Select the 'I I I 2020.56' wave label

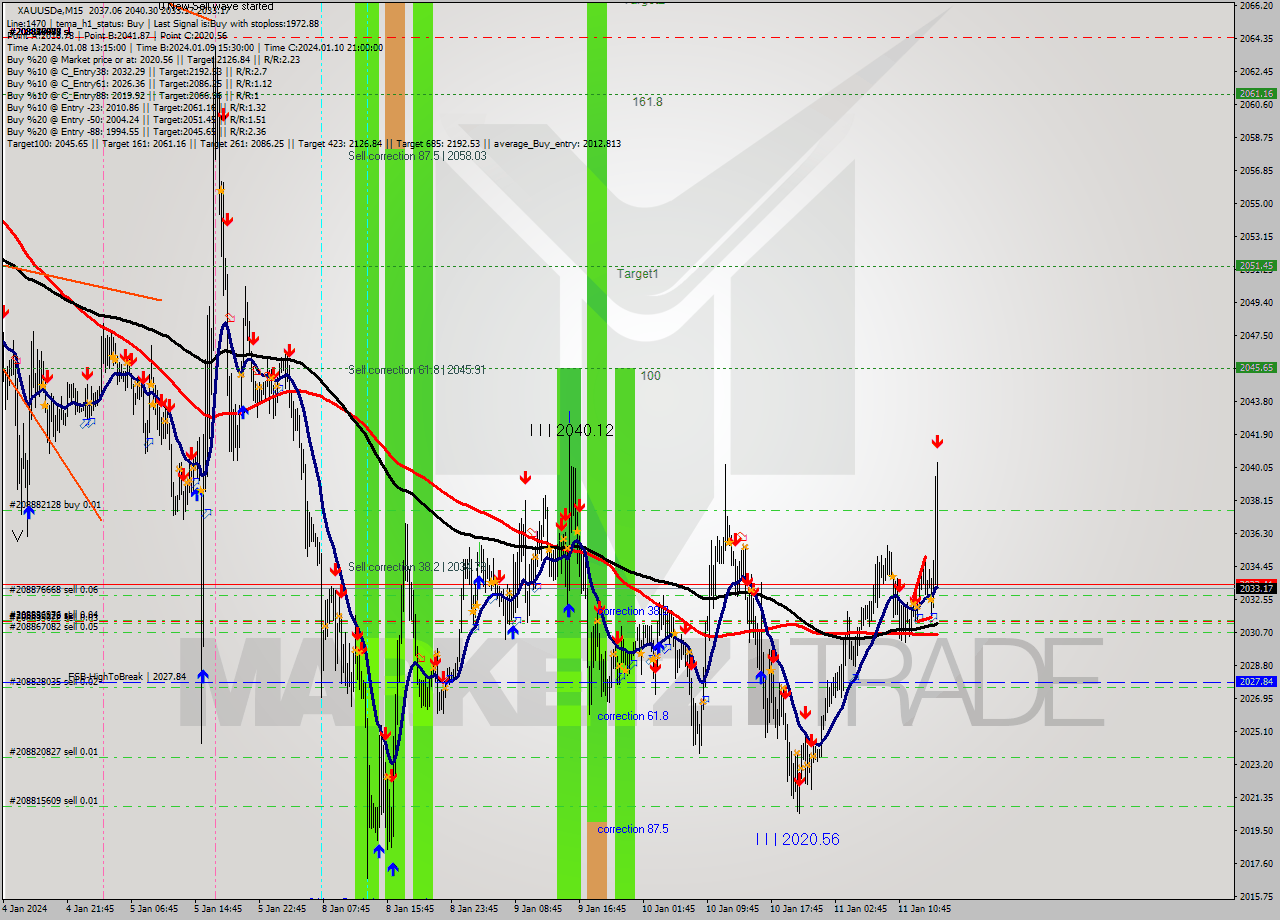(x=797, y=839)
